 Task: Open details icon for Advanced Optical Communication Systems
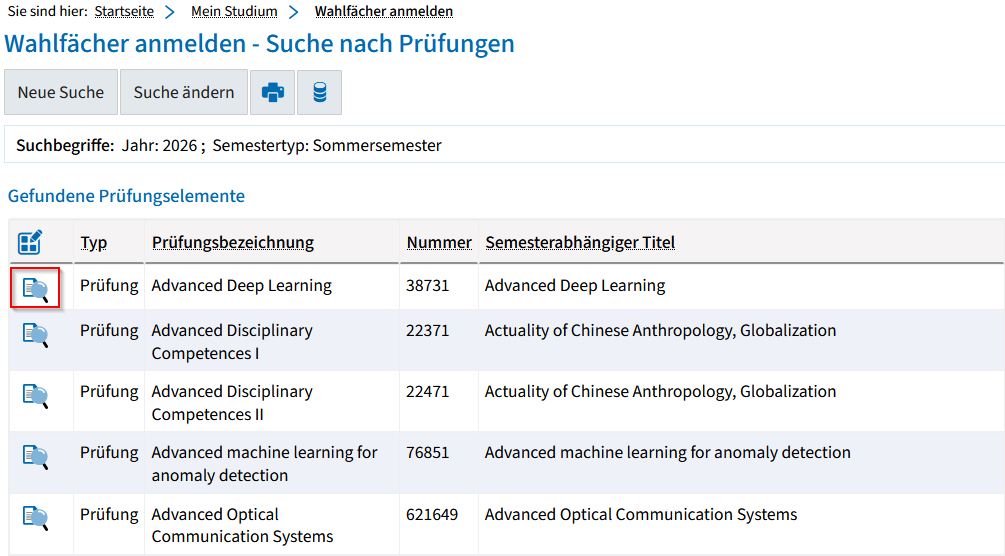[x=35, y=518]
